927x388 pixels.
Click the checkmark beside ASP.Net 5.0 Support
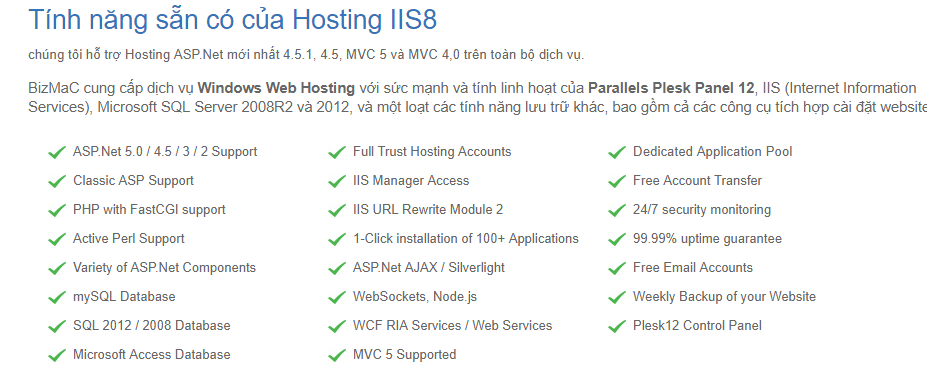click(56, 153)
